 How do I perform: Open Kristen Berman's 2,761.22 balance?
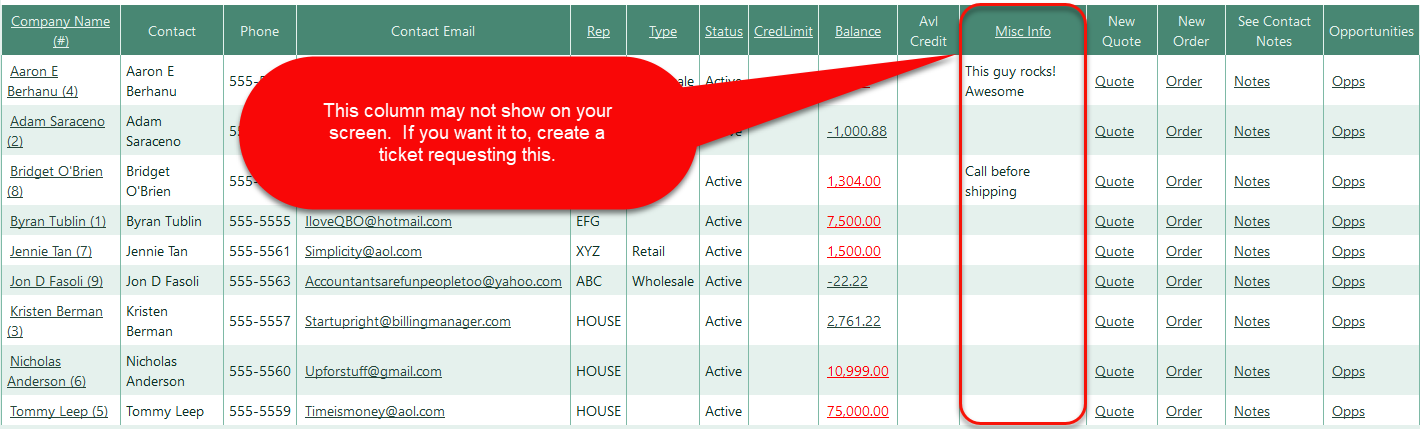coord(853,321)
